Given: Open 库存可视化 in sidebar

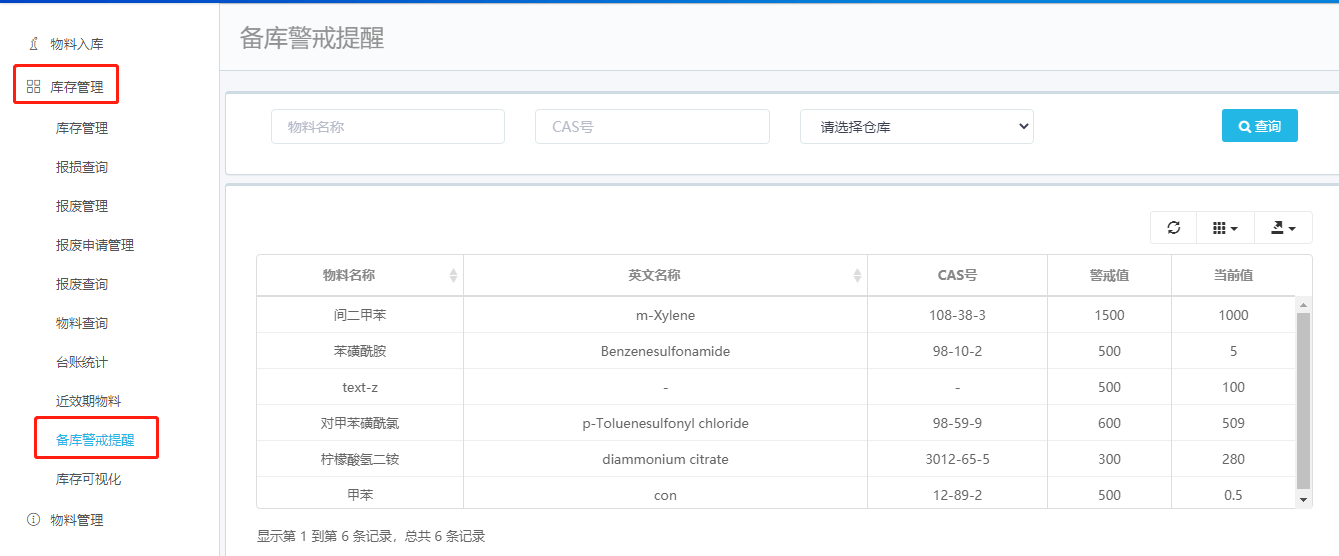Looking at the screenshot, I should point(88,479).
